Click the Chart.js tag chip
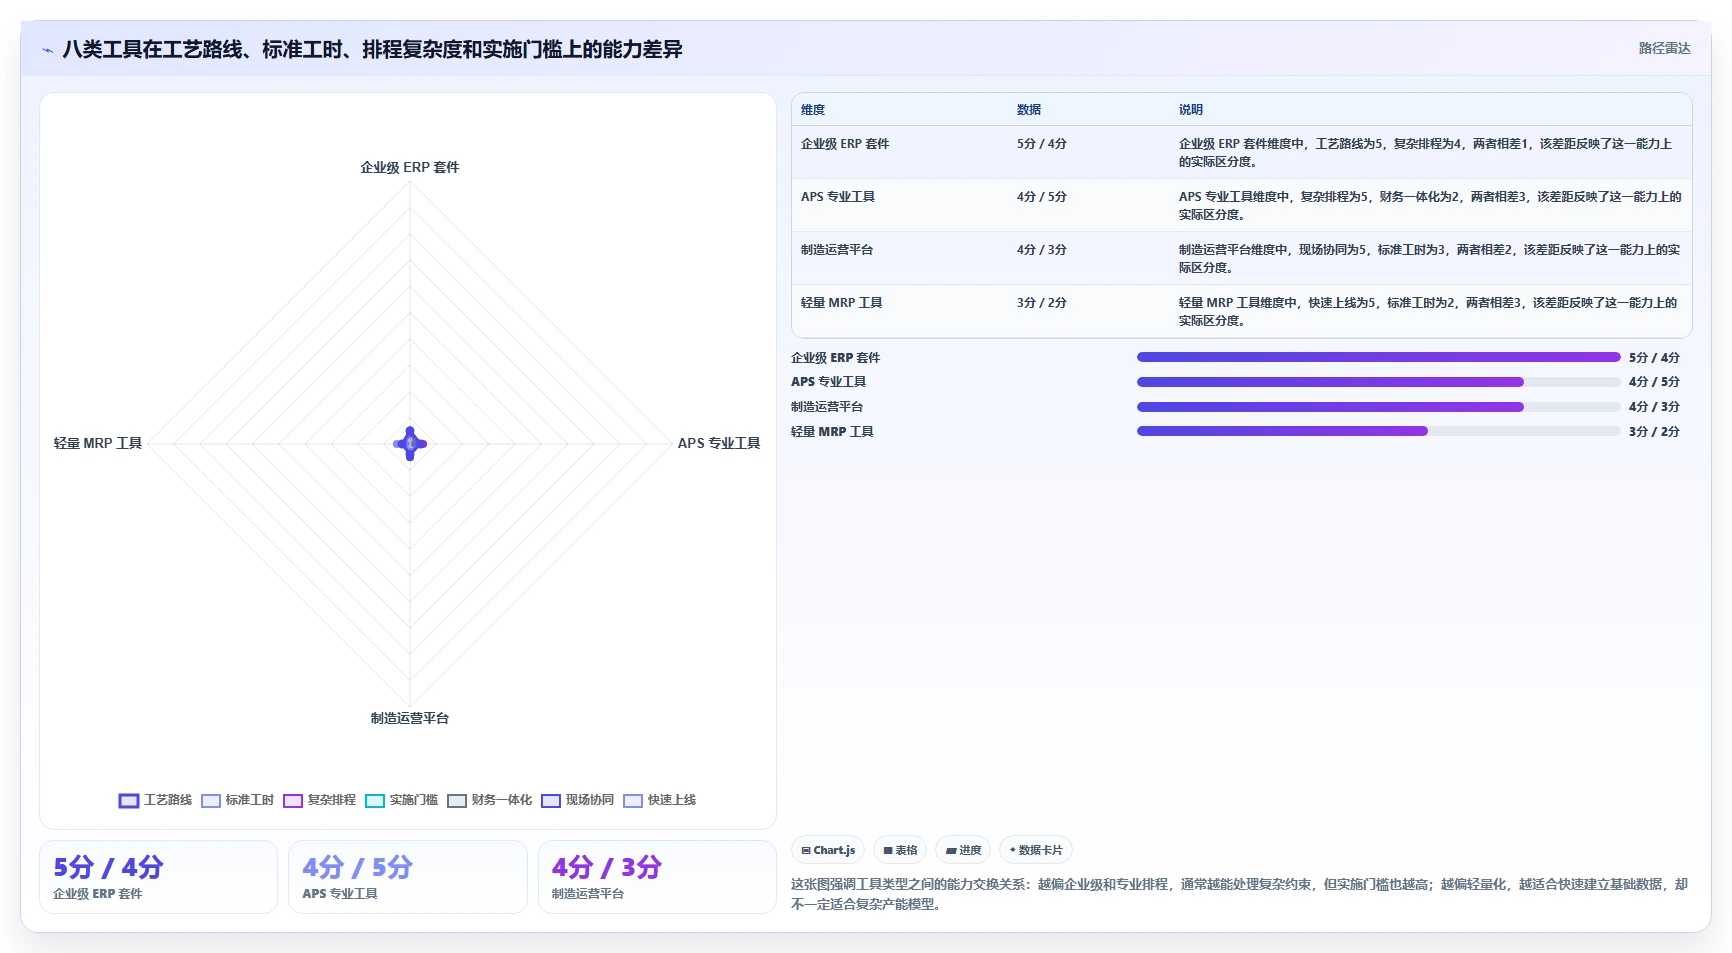The width and height of the screenshot is (1732, 953). tap(828, 850)
